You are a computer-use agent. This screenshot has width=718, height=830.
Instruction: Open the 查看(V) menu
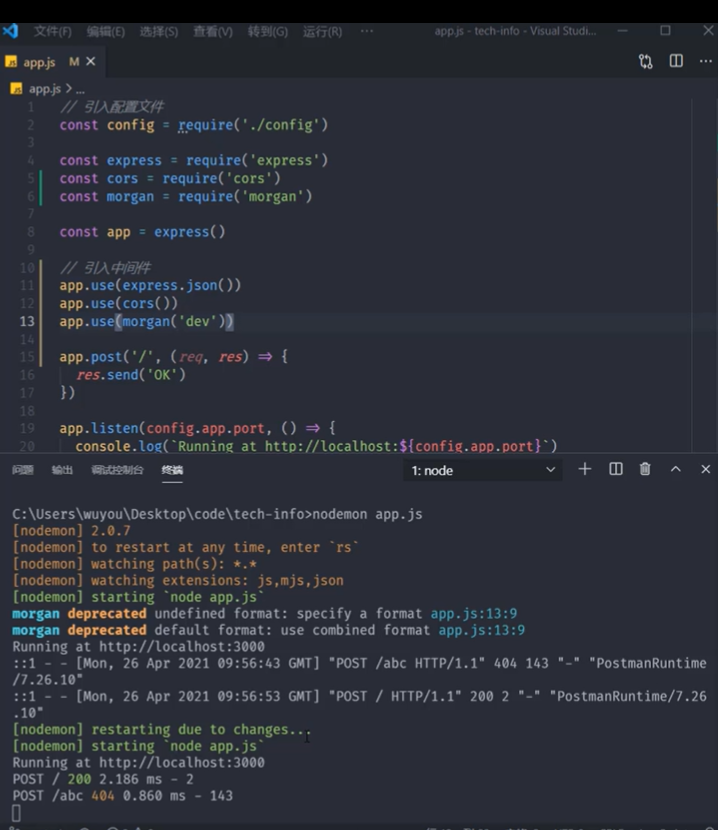[213, 32]
